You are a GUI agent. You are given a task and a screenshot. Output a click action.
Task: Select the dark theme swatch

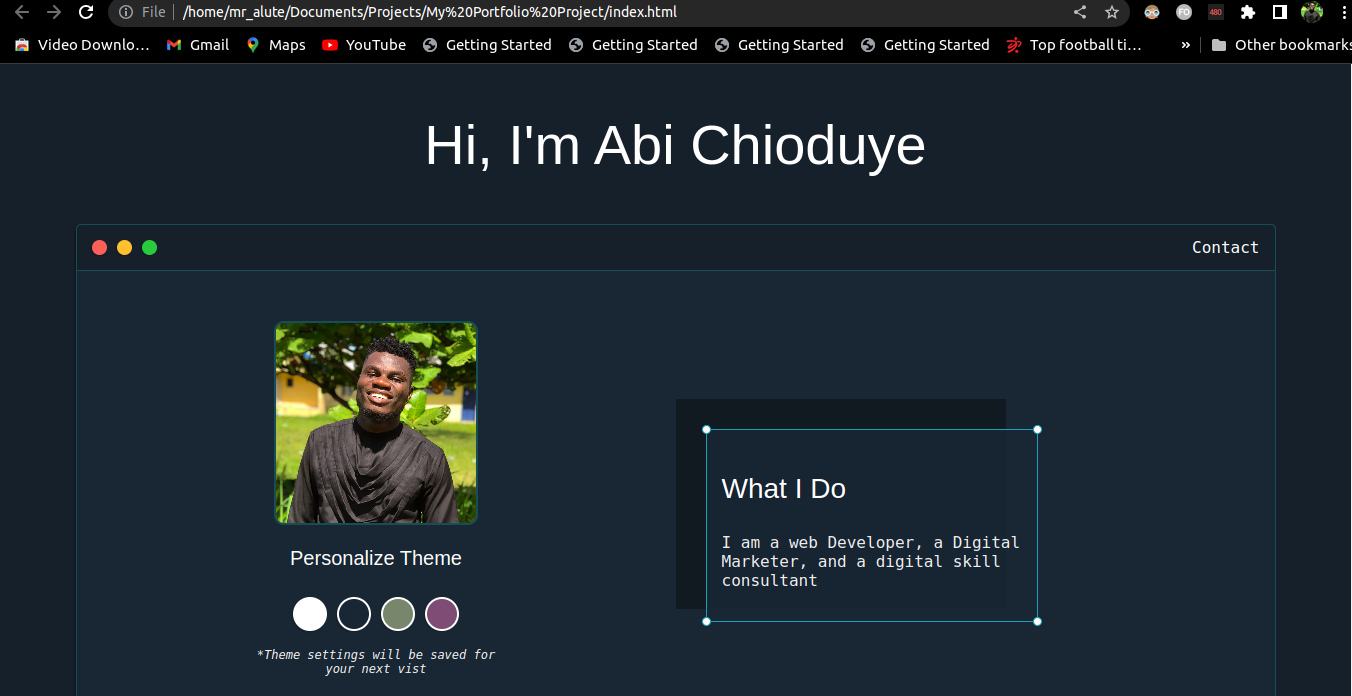354,614
